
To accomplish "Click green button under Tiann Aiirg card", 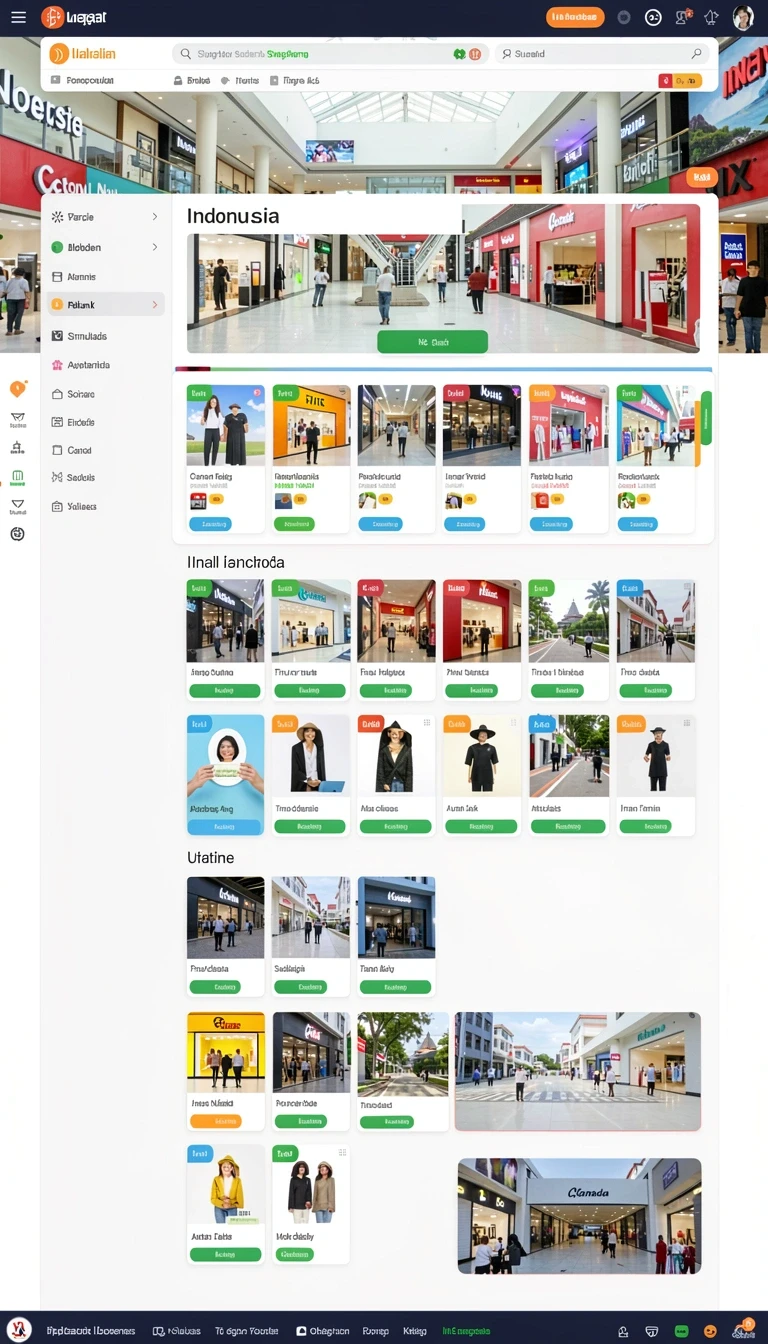I will coord(396,987).
